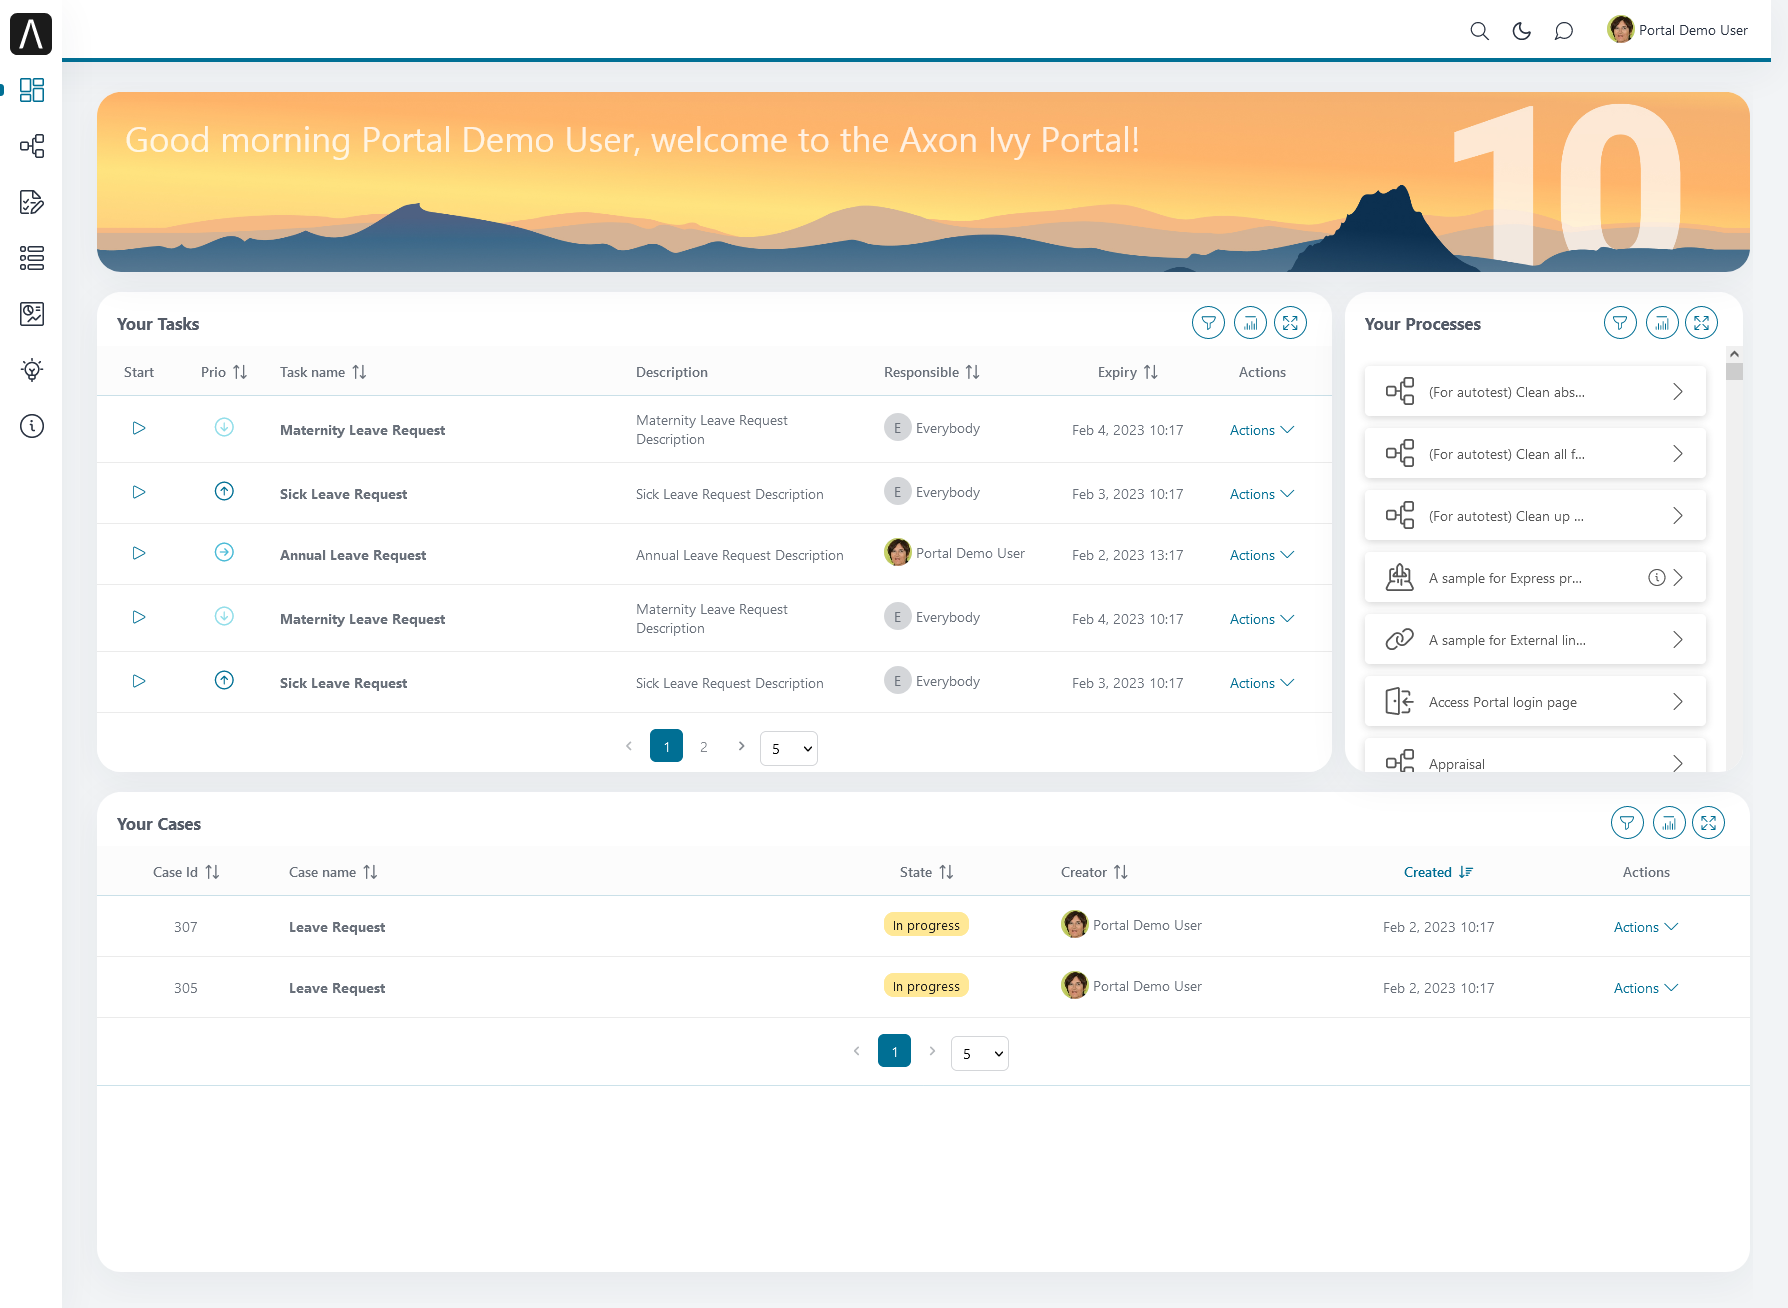Sort cases by Created column
The width and height of the screenshot is (1788, 1308).
1437,872
